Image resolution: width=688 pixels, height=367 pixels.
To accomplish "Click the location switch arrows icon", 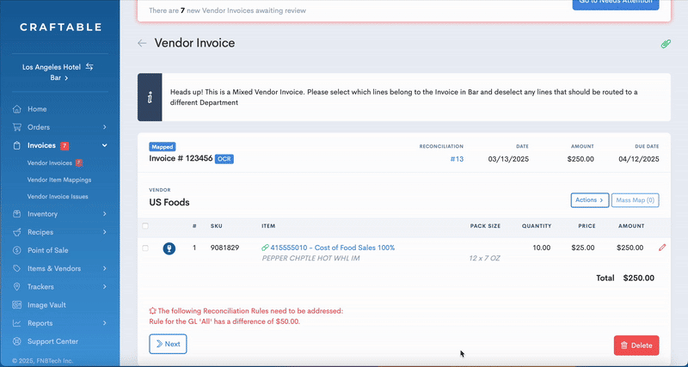I will pyautogui.click(x=90, y=67).
